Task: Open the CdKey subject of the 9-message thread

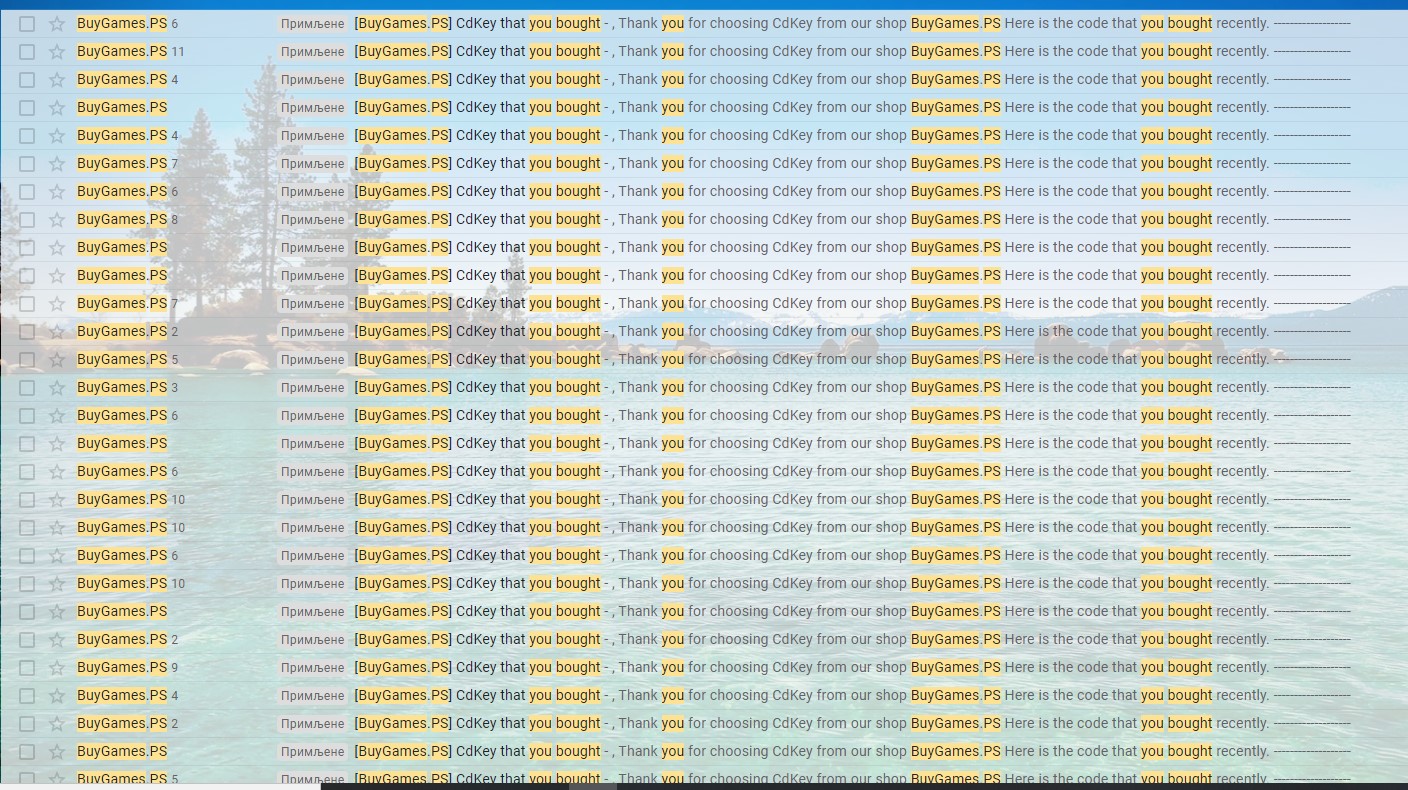Action: (478, 667)
